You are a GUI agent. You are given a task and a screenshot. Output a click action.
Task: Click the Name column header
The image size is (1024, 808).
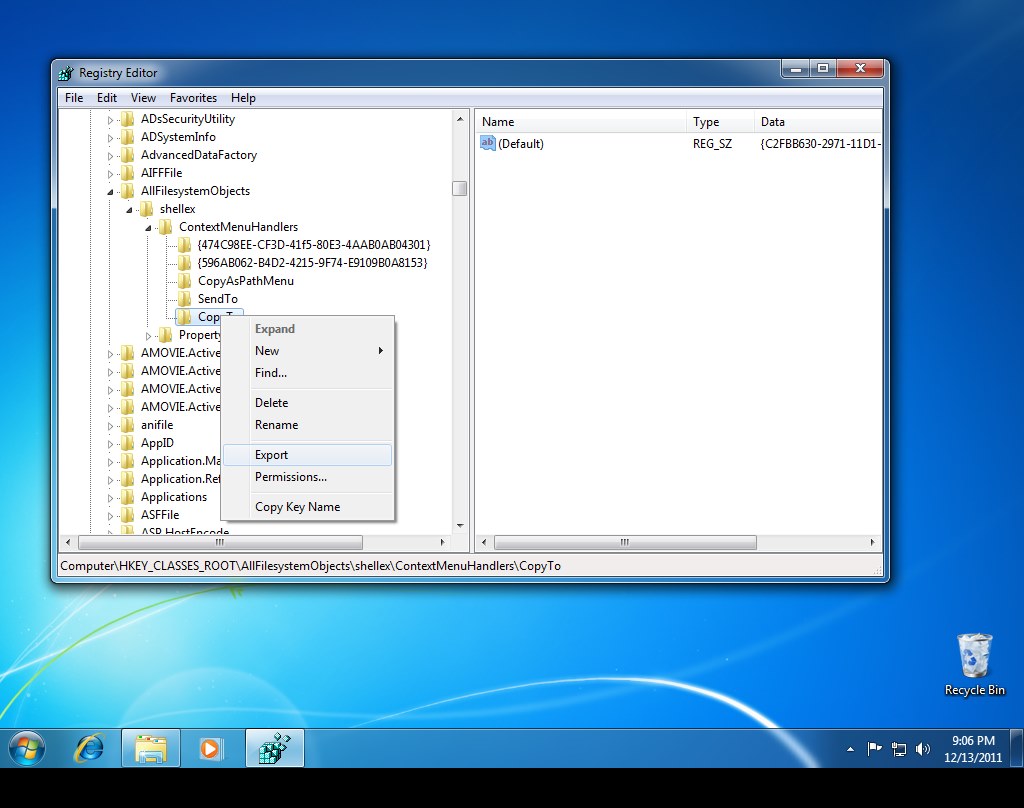(x=581, y=121)
